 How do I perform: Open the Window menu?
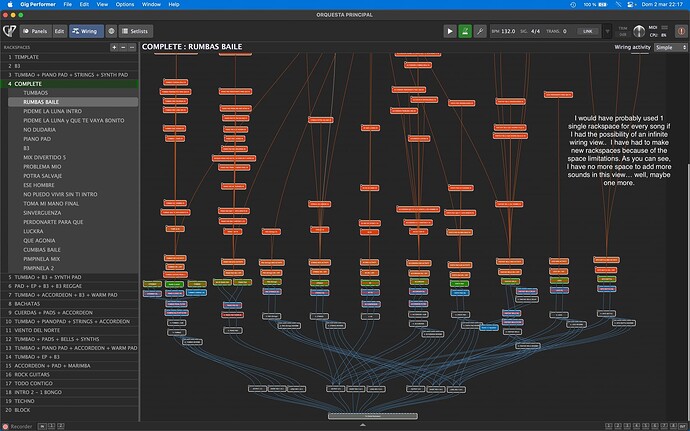[151, 4]
